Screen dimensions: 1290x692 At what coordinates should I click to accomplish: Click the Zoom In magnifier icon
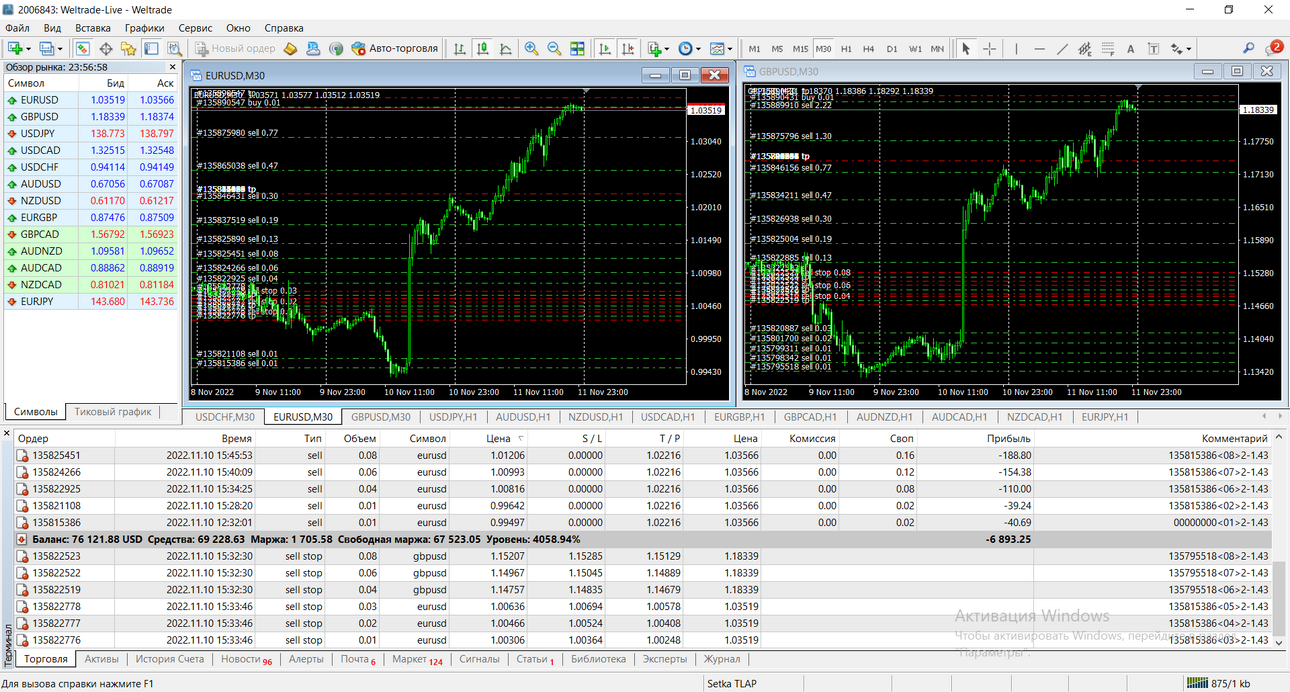coord(531,48)
